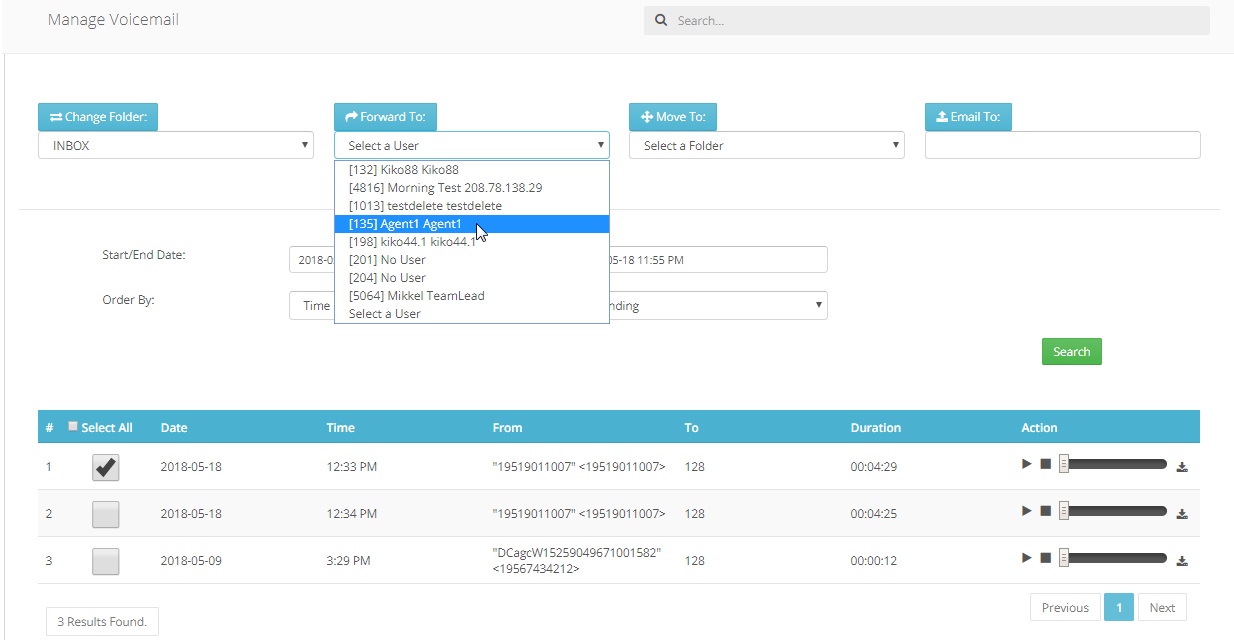This screenshot has width=1234, height=640.
Task: Choose [5064] Mikkel TeamLead option
Action: click(472, 296)
